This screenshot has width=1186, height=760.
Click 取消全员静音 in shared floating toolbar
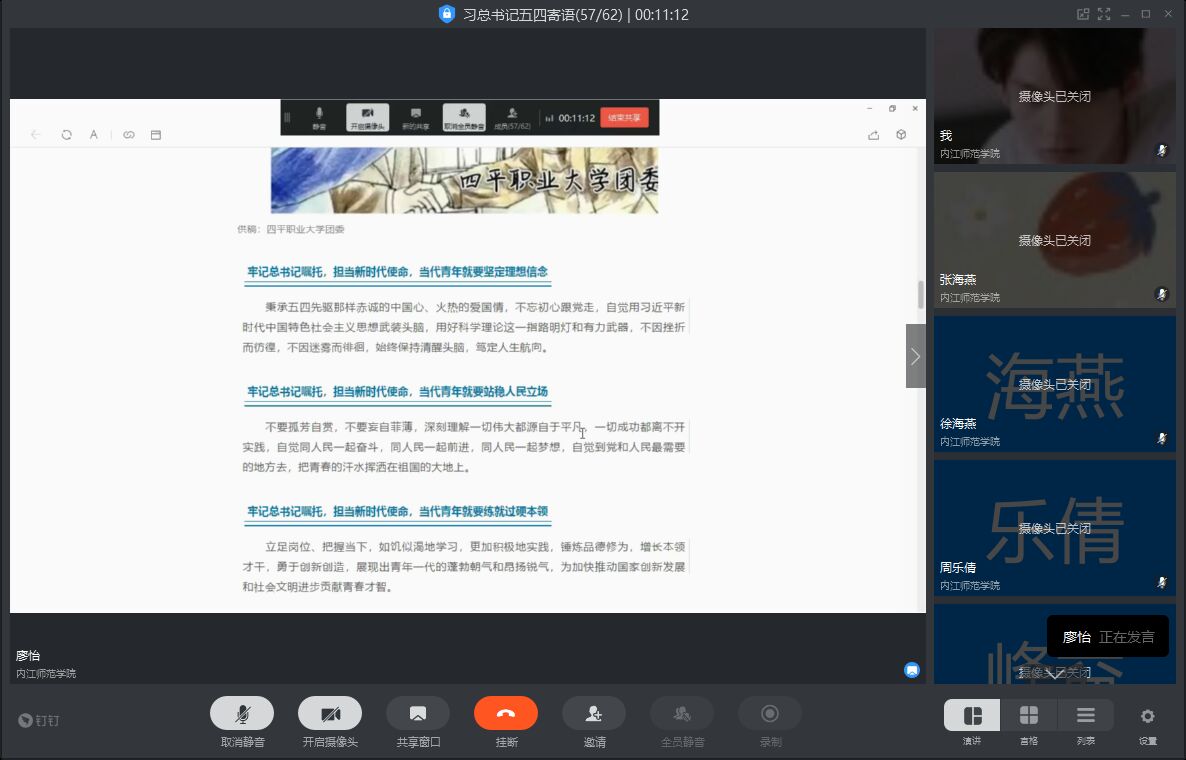[x=464, y=118]
